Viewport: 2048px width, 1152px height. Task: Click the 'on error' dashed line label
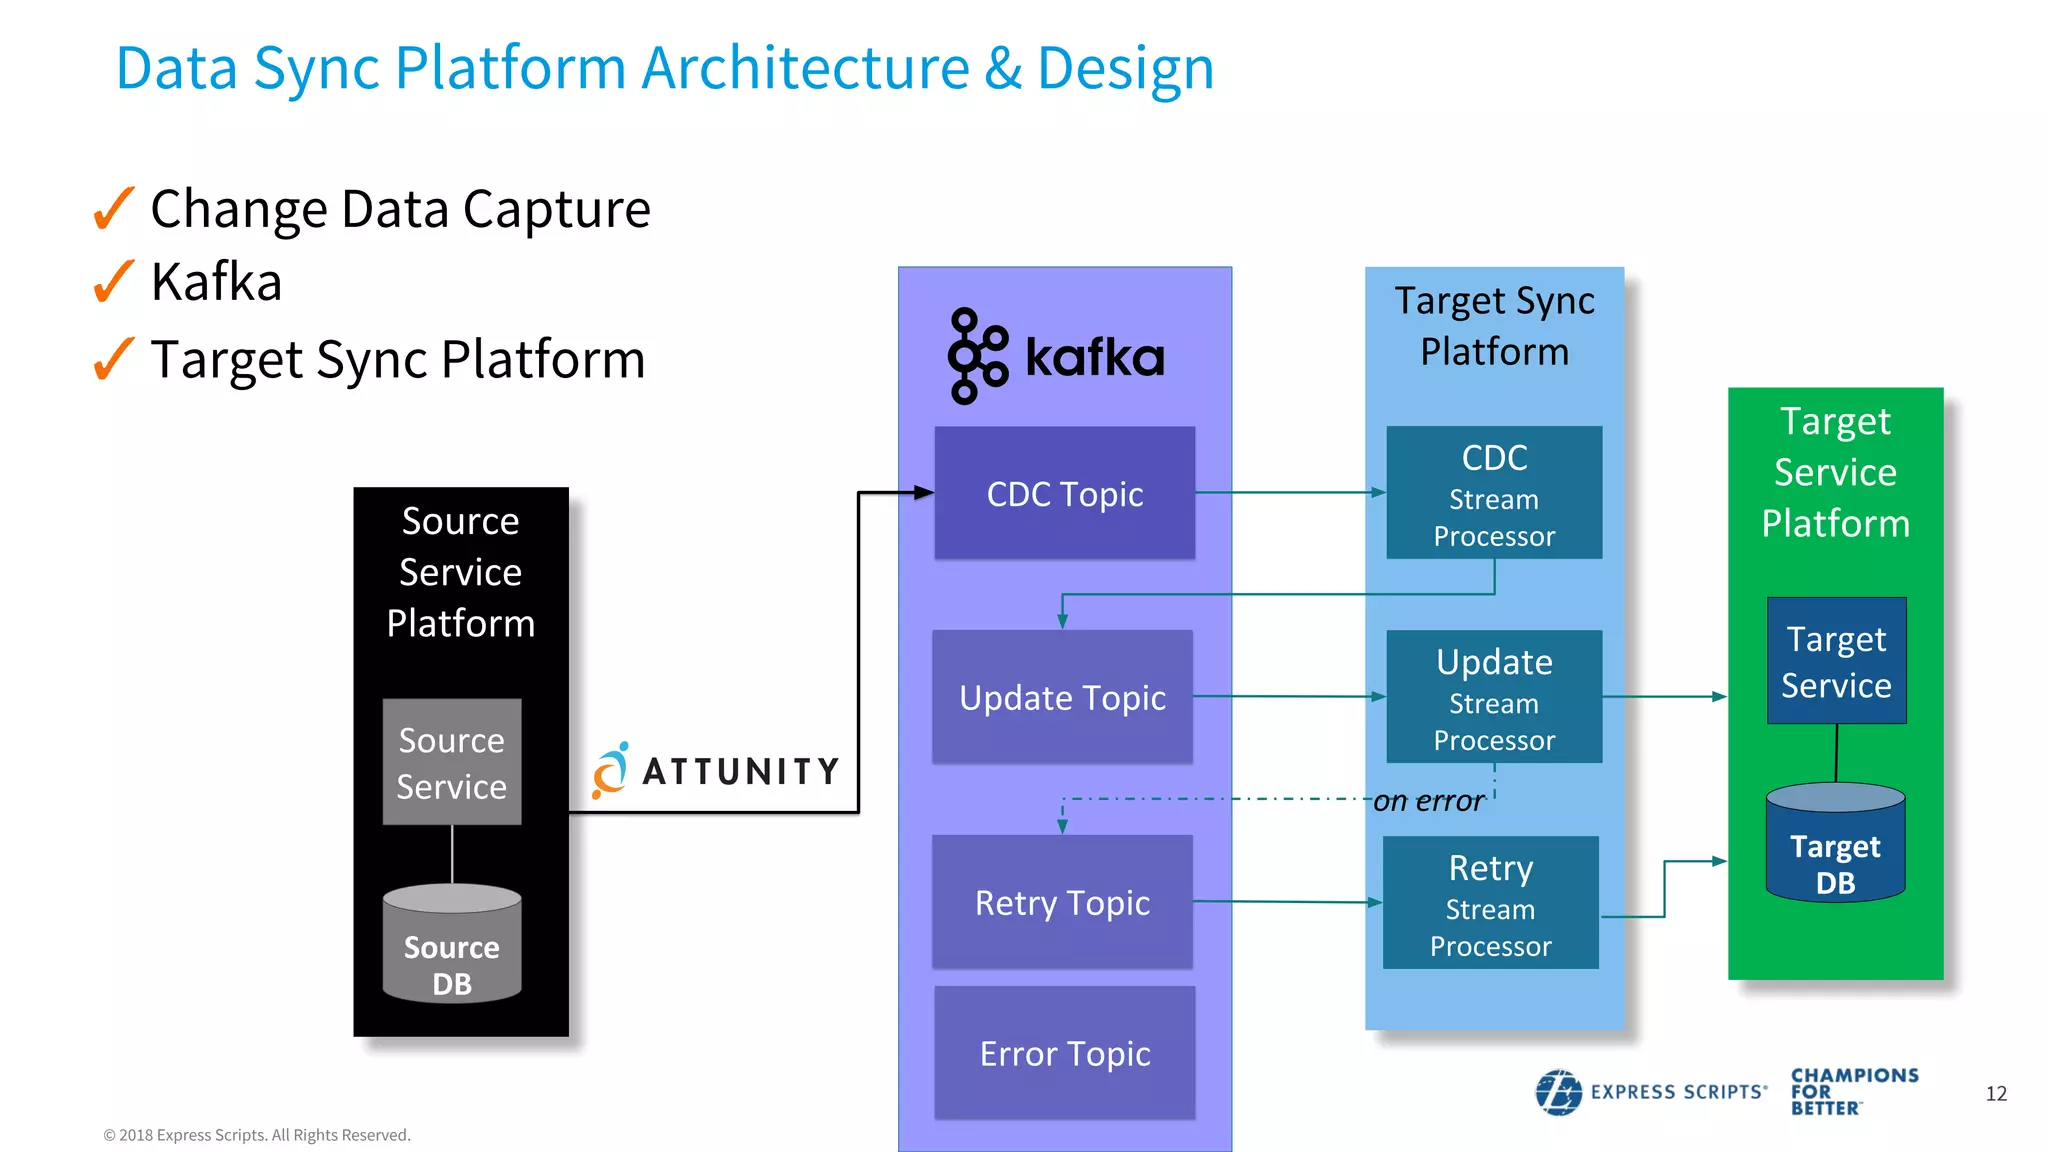[1428, 801]
